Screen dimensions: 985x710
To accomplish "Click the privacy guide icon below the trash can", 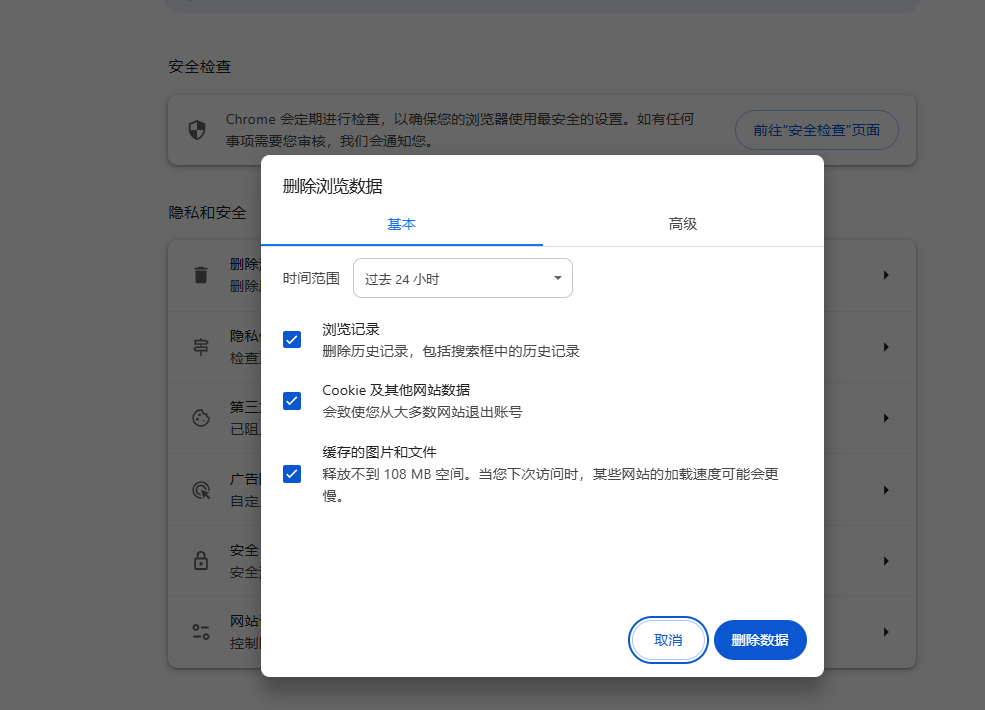I will click(201, 347).
